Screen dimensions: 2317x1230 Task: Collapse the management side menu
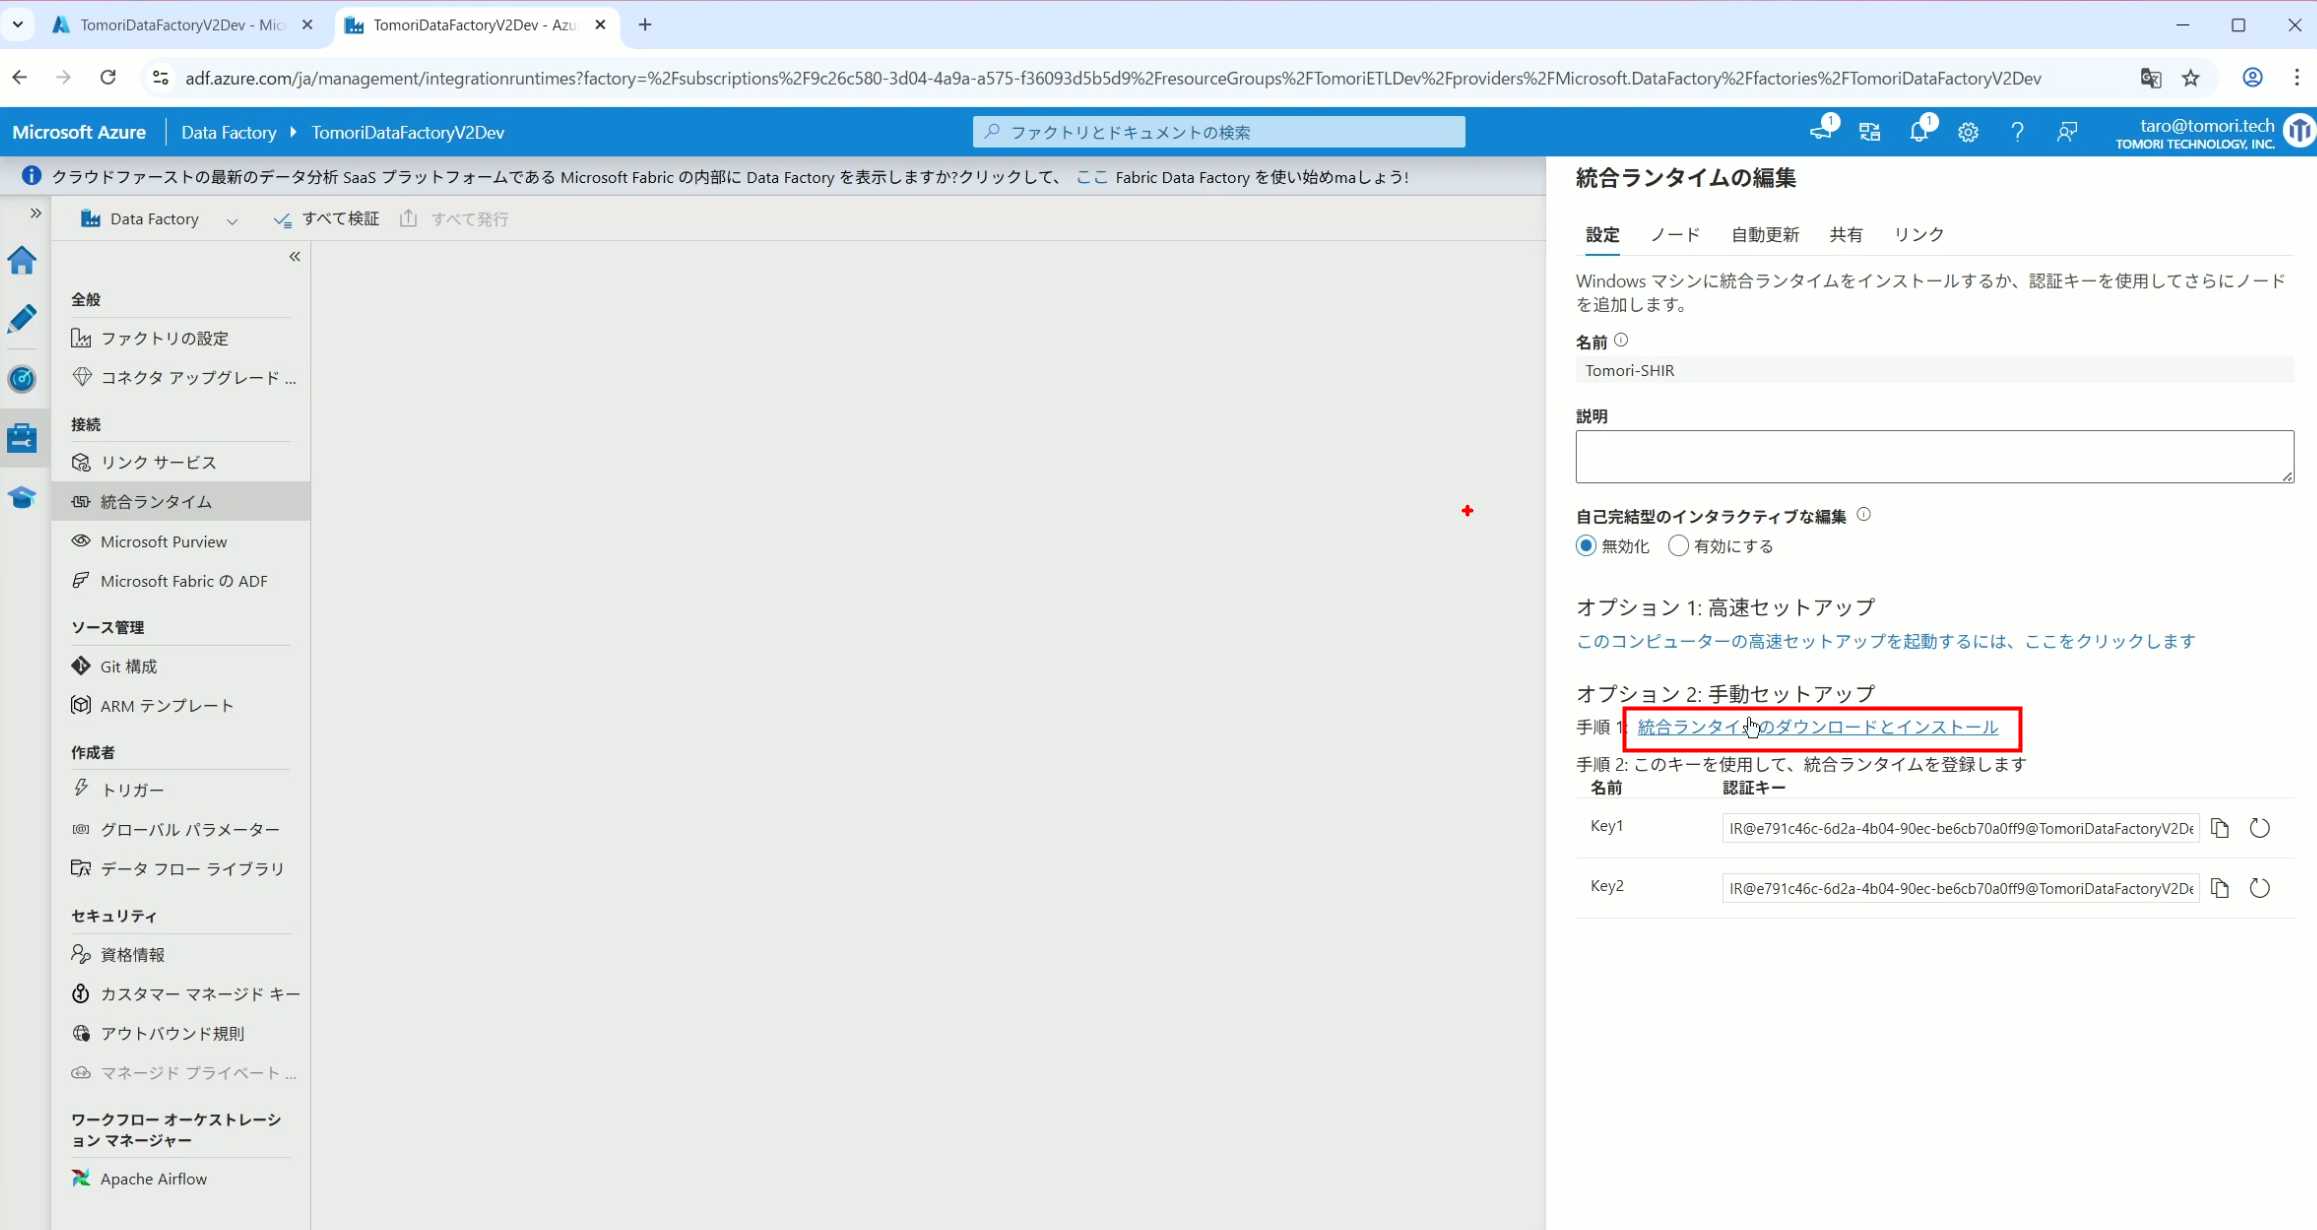pyautogui.click(x=294, y=257)
